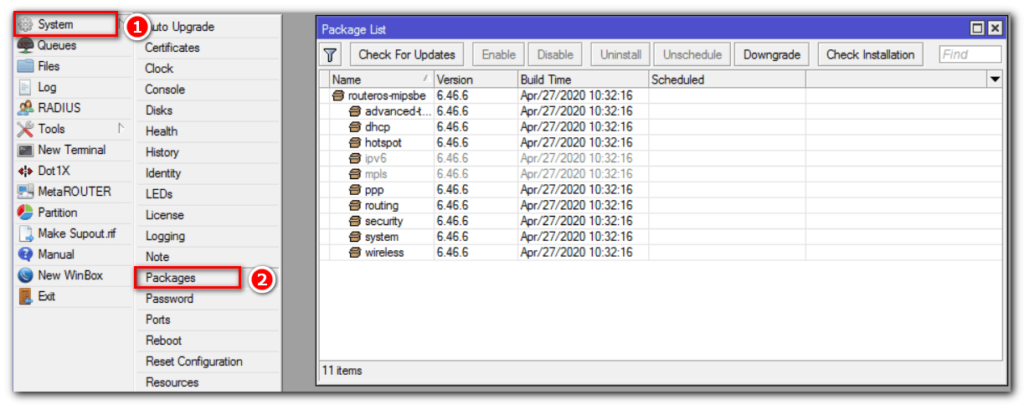Click the mpls package icon

tap(355, 174)
